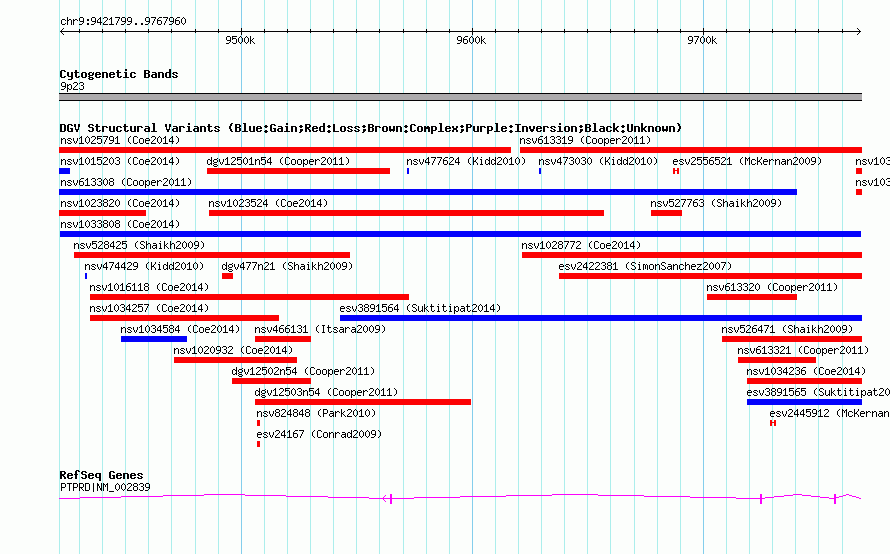Image resolution: width=890 pixels, height=554 pixels.
Task: Click nsv473030 (Kidd2010) label
Action: 598,161
